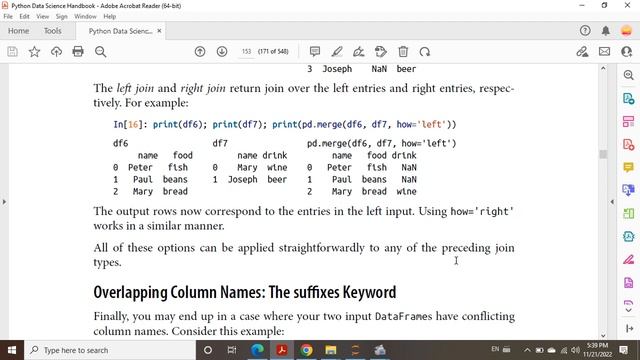The width and height of the screenshot is (640, 360).
Task: Switch to the Home tab
Action: pyautogui.click(x=18, y=31)
